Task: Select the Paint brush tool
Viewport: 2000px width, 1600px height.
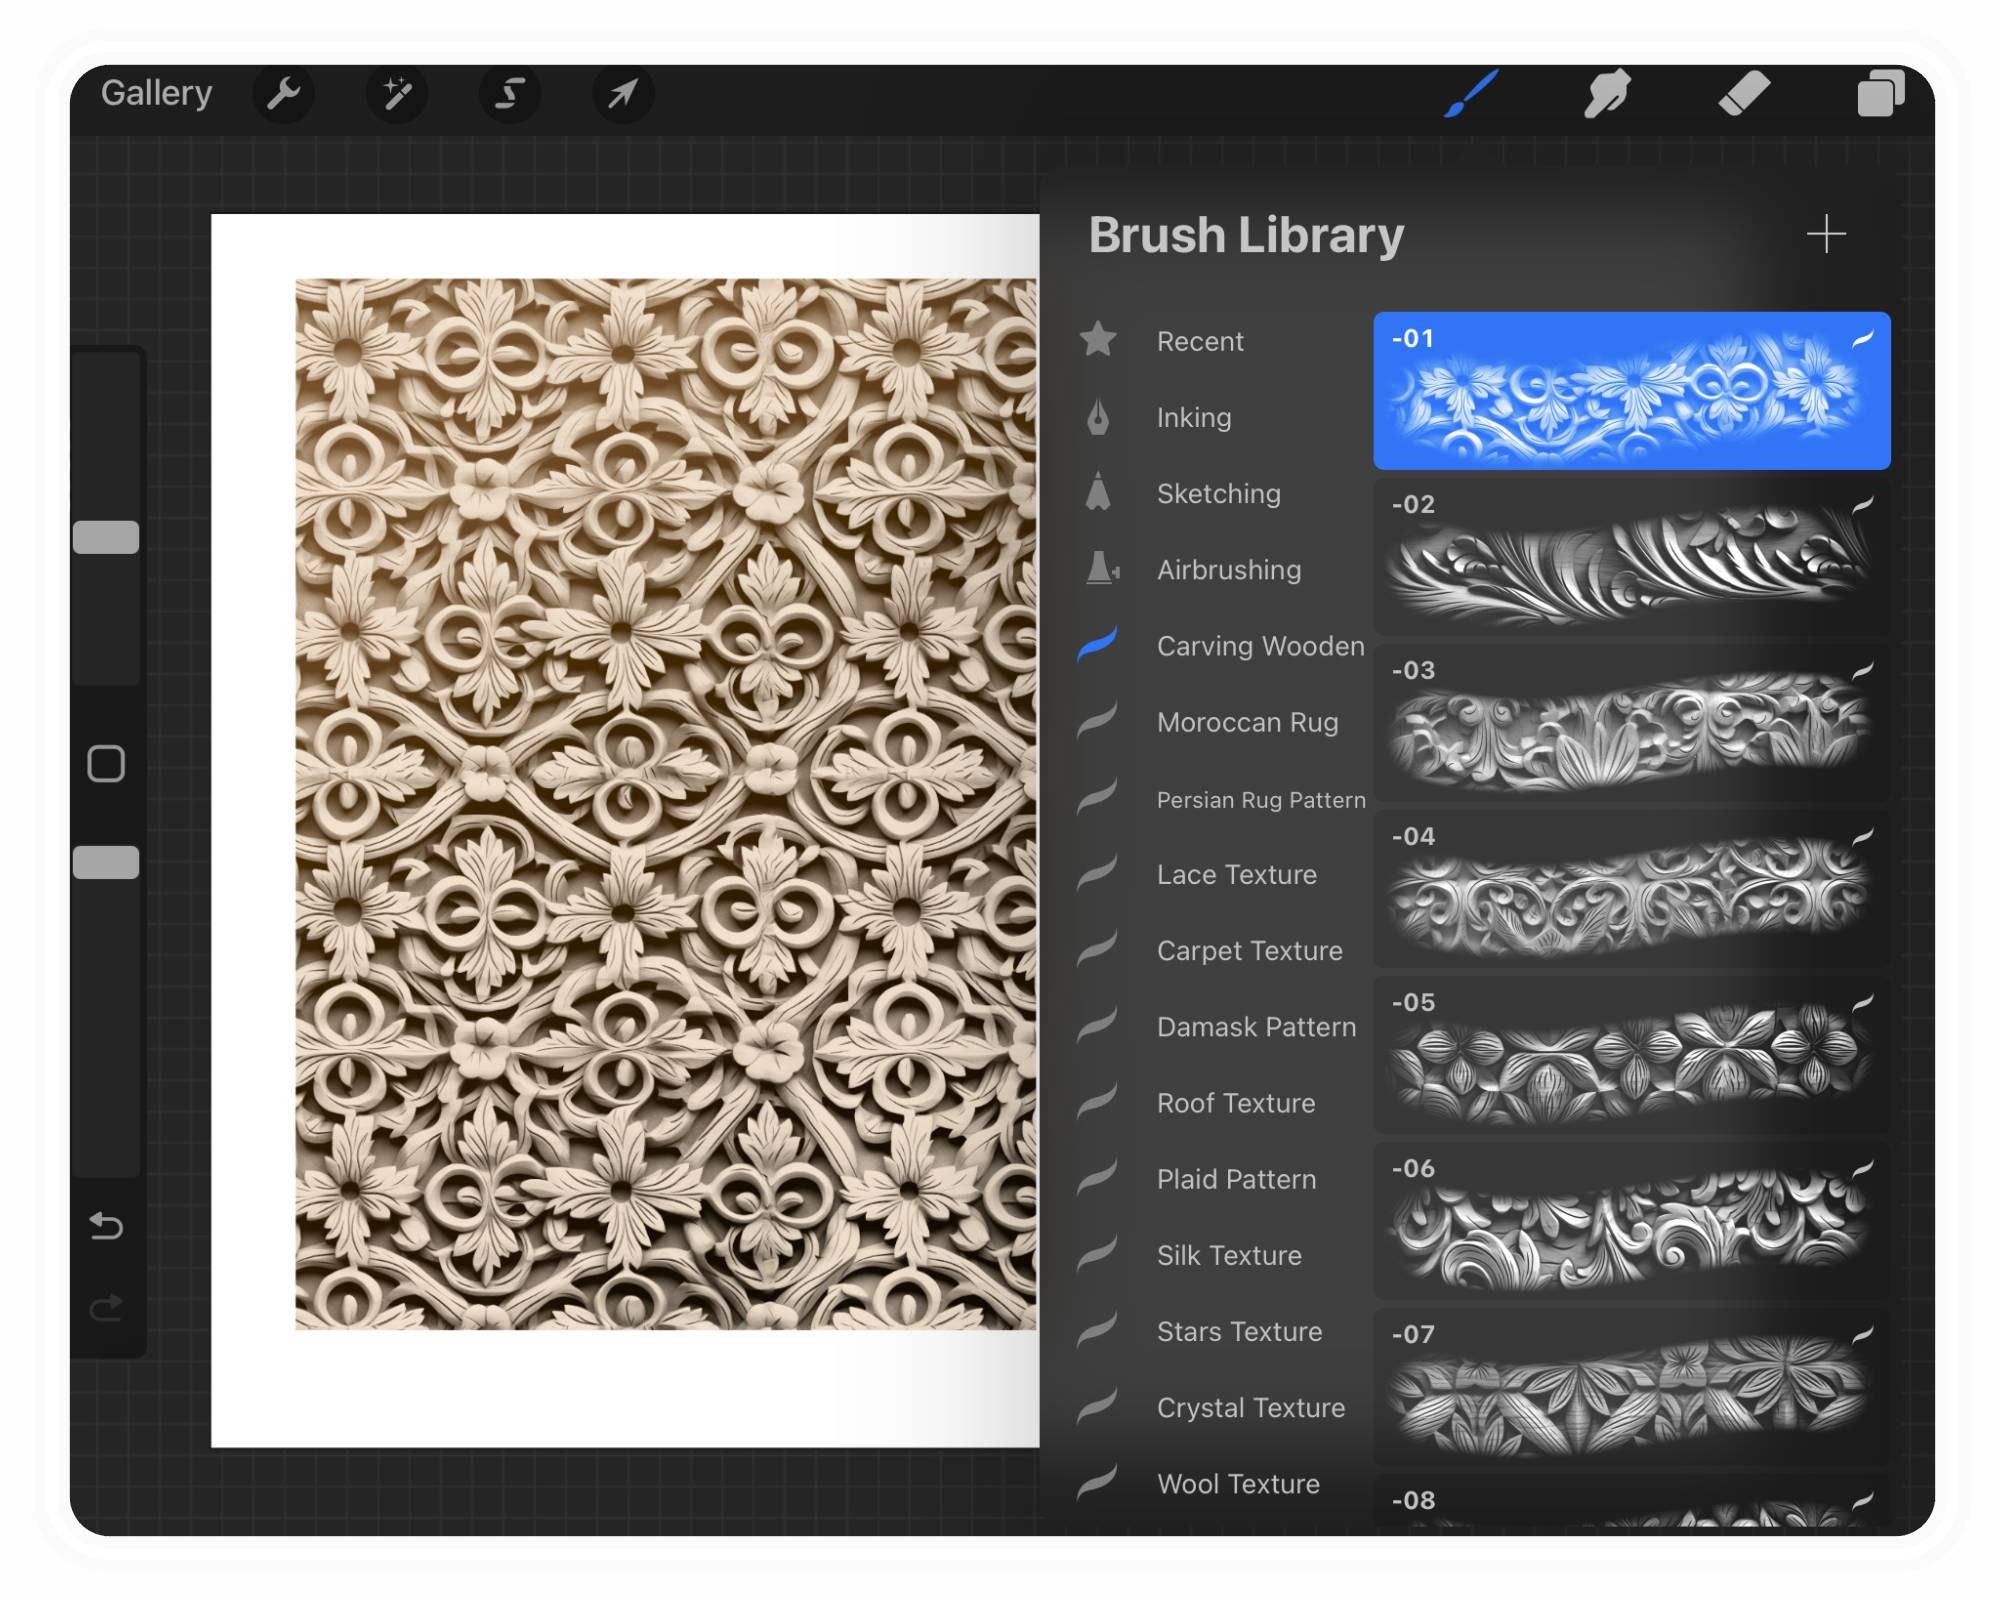Action: (1468, 93)
